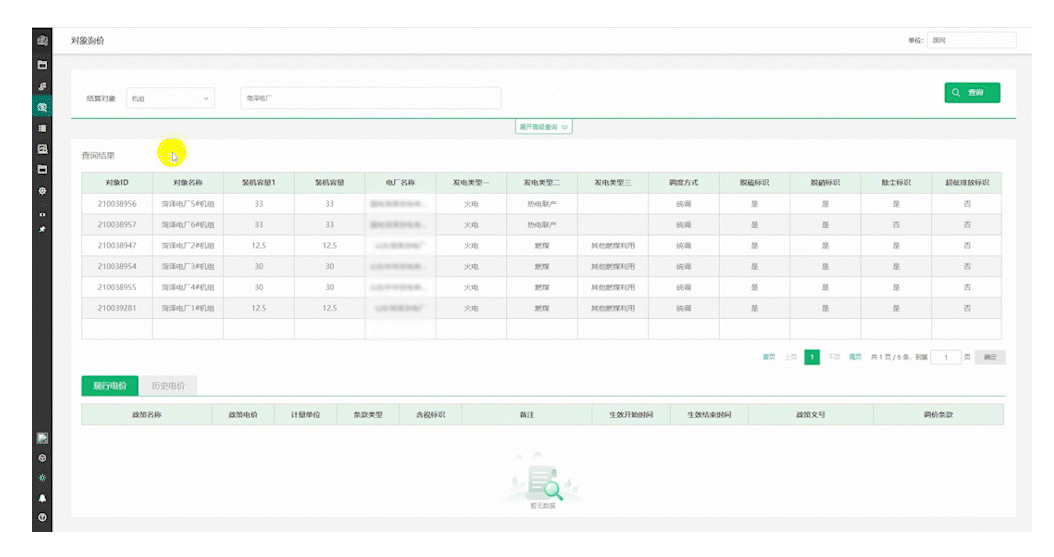Click the notification bell icon in the sidebar
Screen dimensions: 1054x557
42,497
